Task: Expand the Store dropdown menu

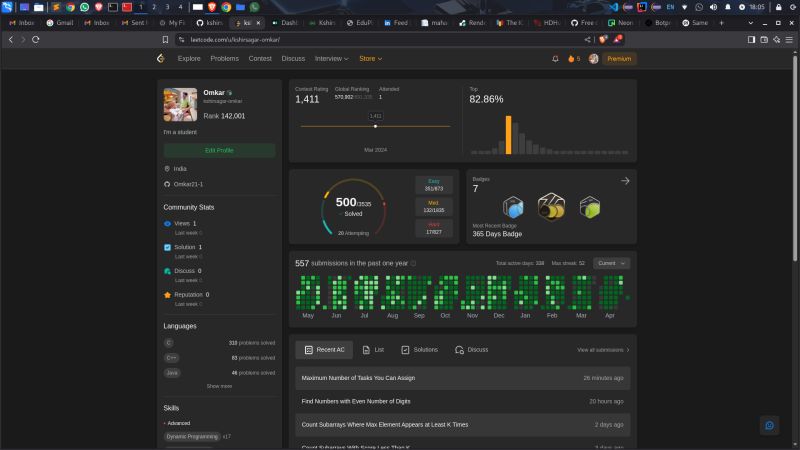Action: (370, 59)
